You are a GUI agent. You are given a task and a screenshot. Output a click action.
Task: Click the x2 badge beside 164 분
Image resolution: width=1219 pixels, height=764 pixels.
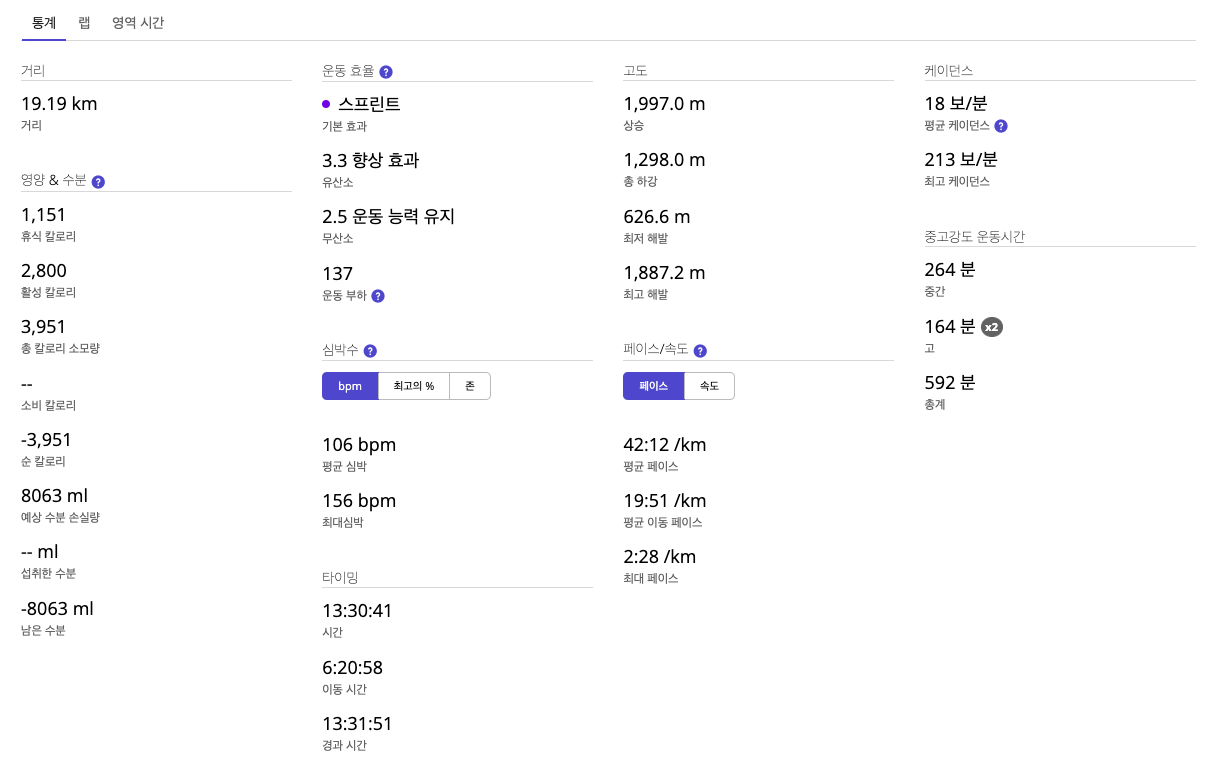point(992,326)
